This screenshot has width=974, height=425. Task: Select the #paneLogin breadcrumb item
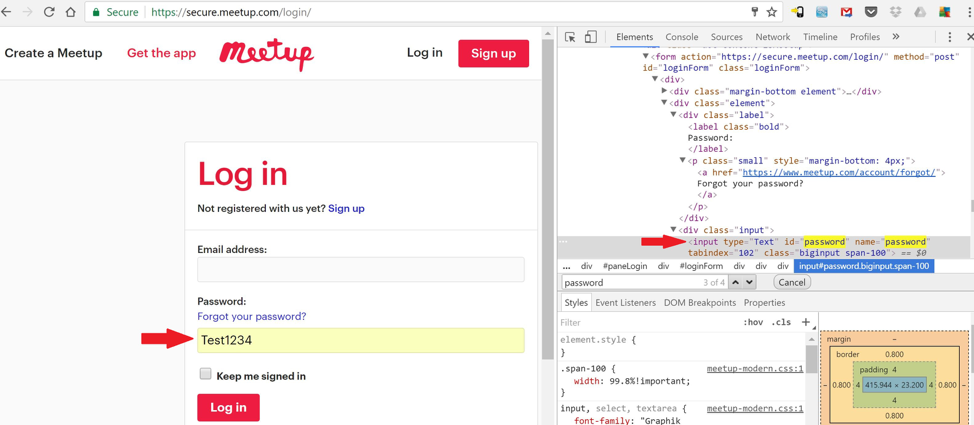(625, 266)
